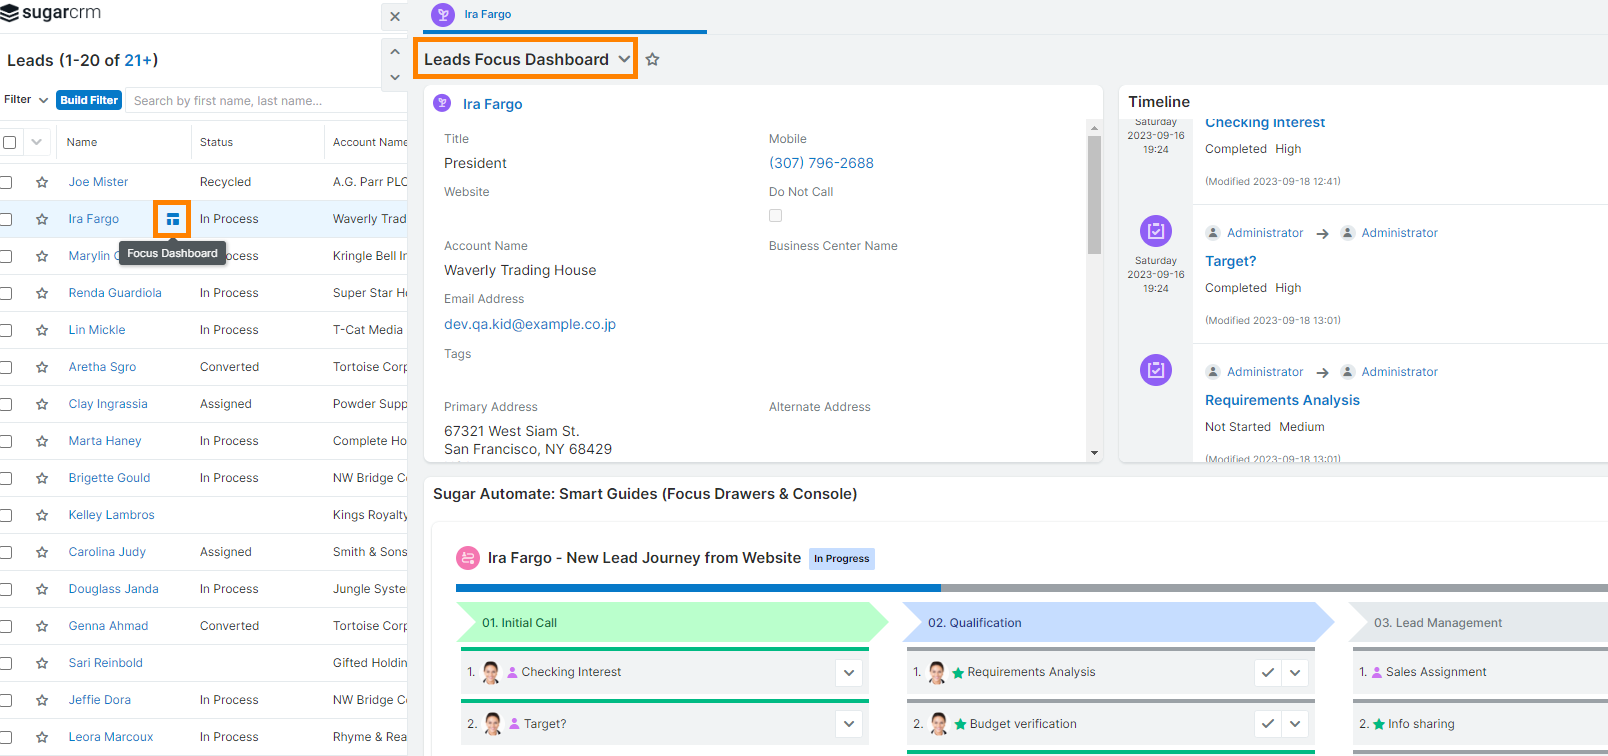The height and width of the screenshot is (756, 1608).
Task: Load more leads via 21+ count link
Action: pos(139,60)
